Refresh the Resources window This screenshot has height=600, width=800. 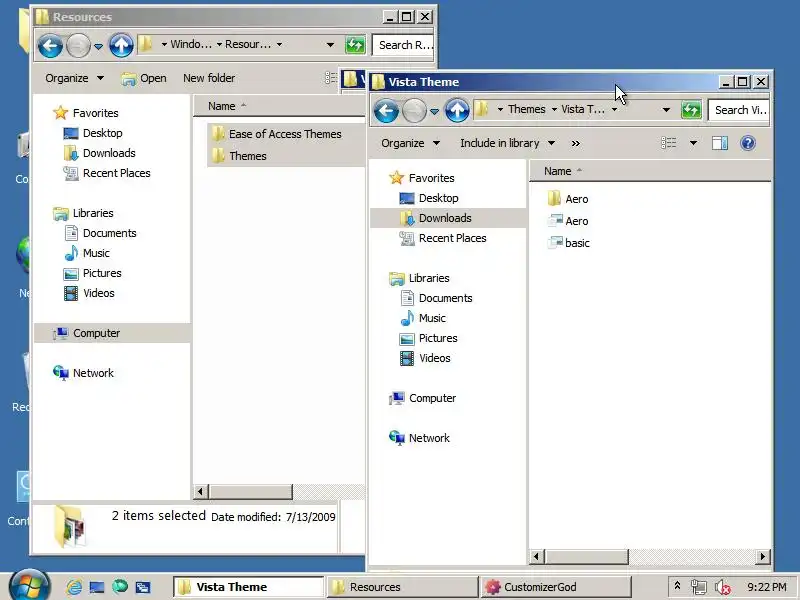(x=355, y=45)
